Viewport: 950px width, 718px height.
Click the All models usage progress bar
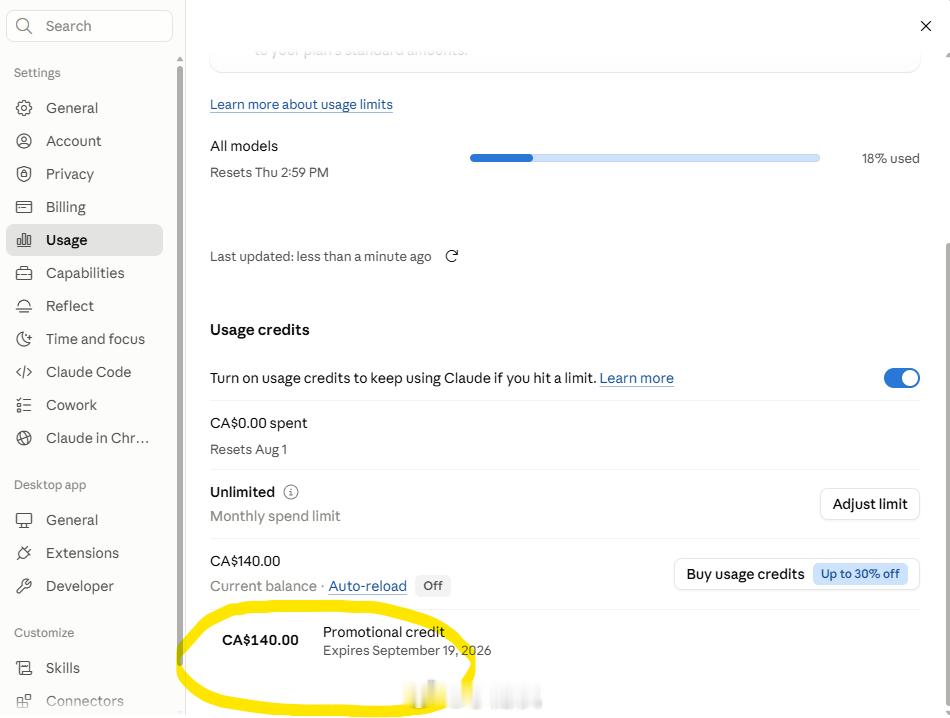(645, 158)
